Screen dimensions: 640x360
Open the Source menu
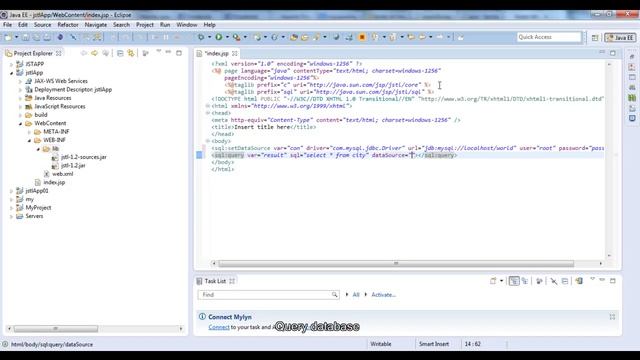coord(42,25)
